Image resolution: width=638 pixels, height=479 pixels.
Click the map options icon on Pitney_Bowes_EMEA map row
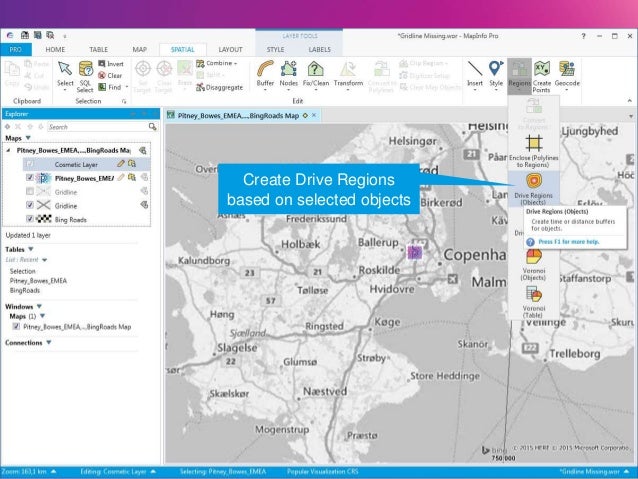[143, 150]
